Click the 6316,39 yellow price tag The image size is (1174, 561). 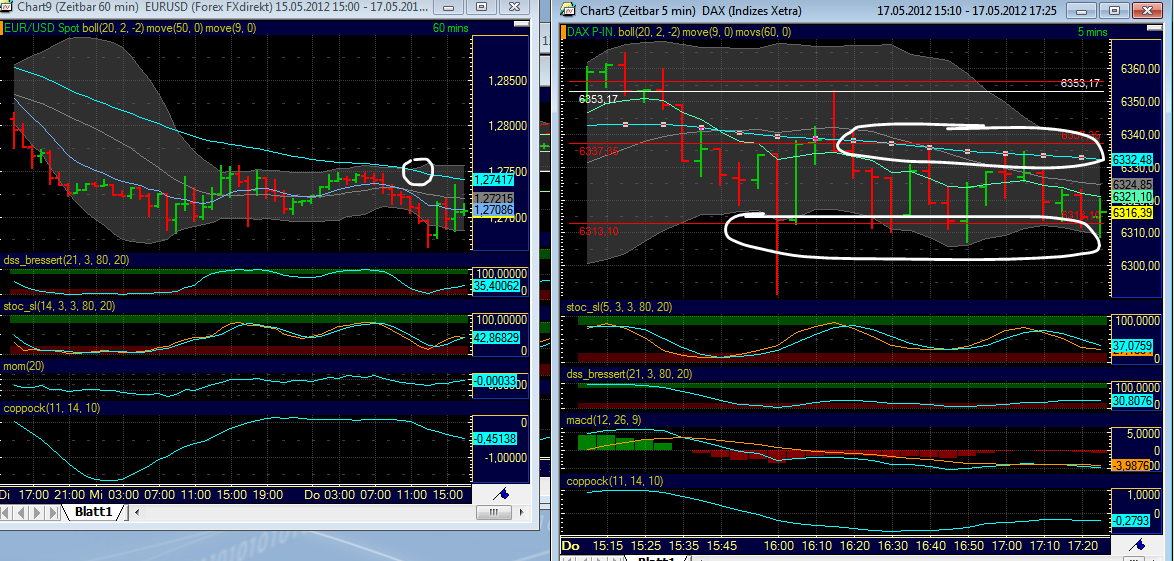1132,213
